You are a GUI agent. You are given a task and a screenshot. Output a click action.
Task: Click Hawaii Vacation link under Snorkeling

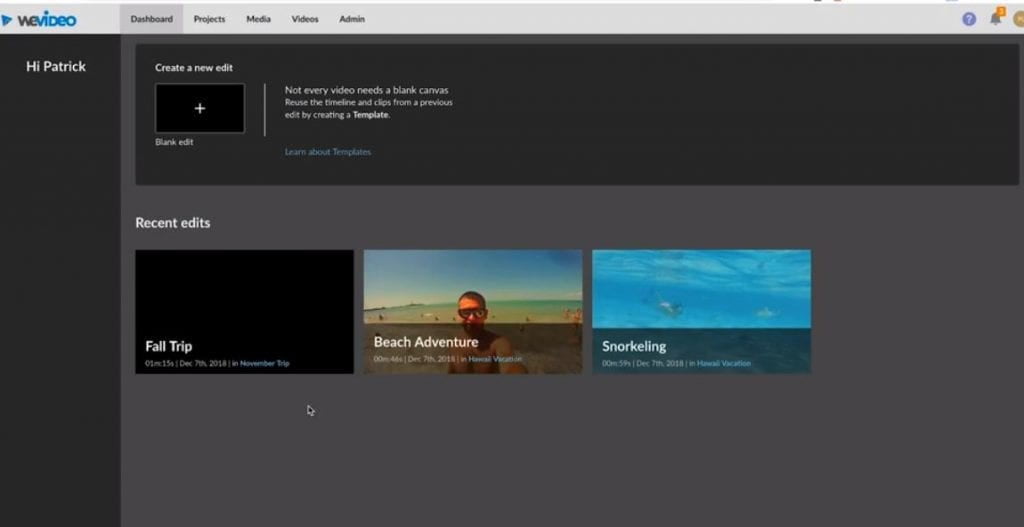tap(723, 363)
